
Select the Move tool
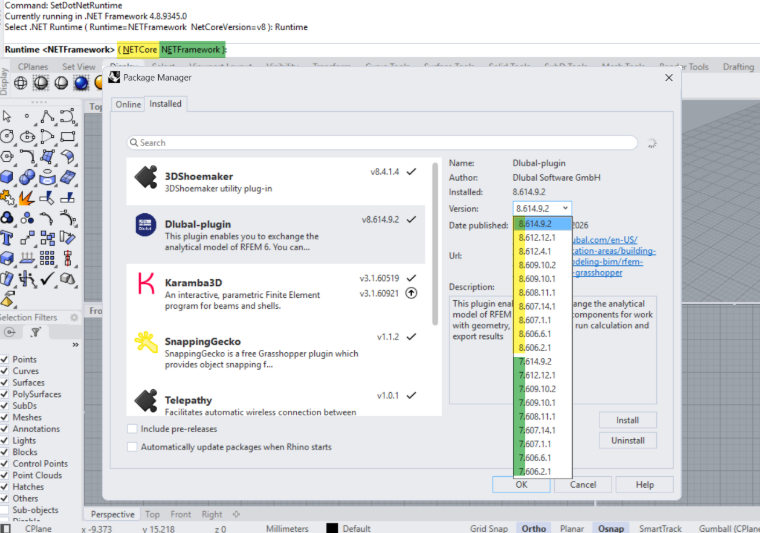(x=27, y=238)
